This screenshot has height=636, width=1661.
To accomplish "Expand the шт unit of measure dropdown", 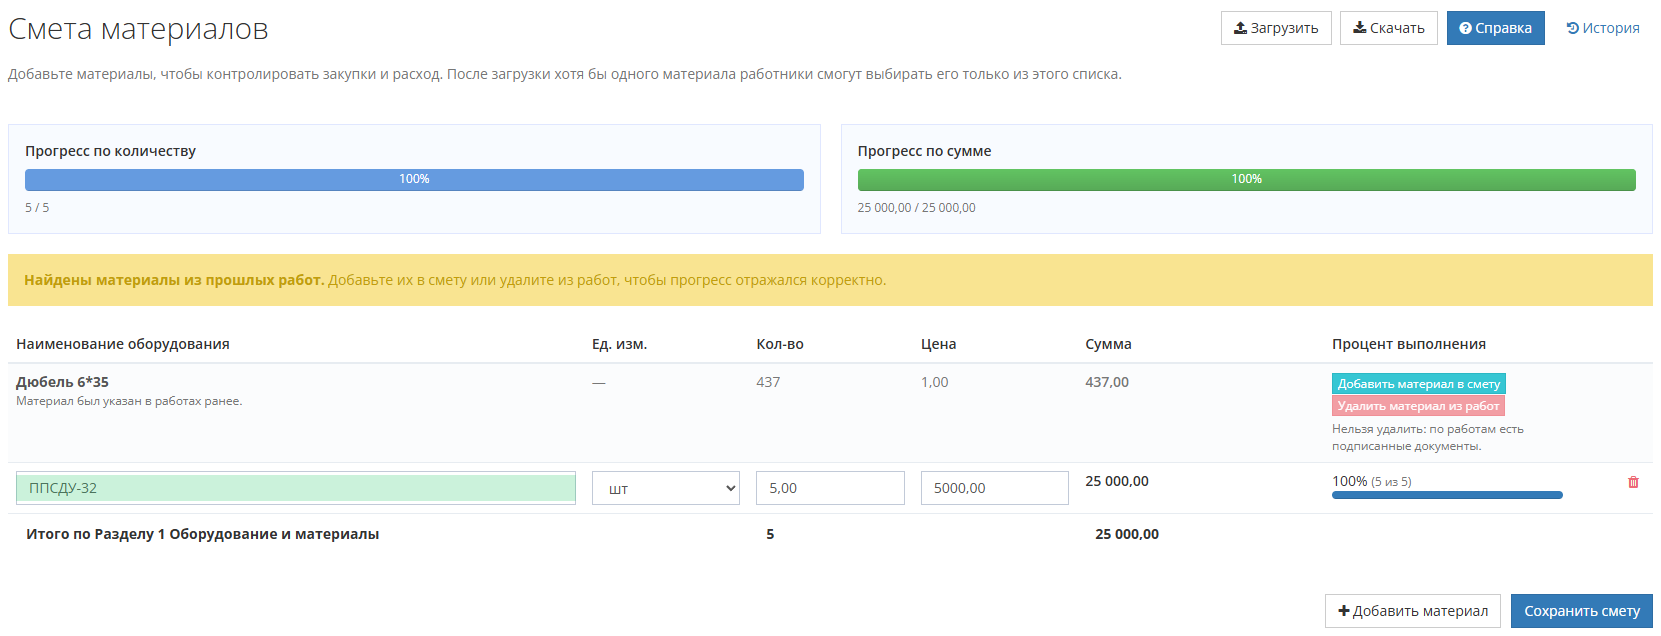I will click(665, 489).
